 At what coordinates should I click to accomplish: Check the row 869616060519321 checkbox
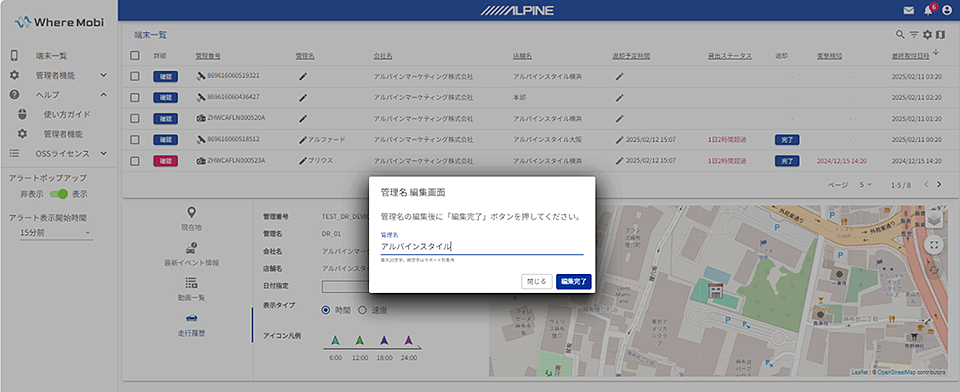tap(135, 77)
